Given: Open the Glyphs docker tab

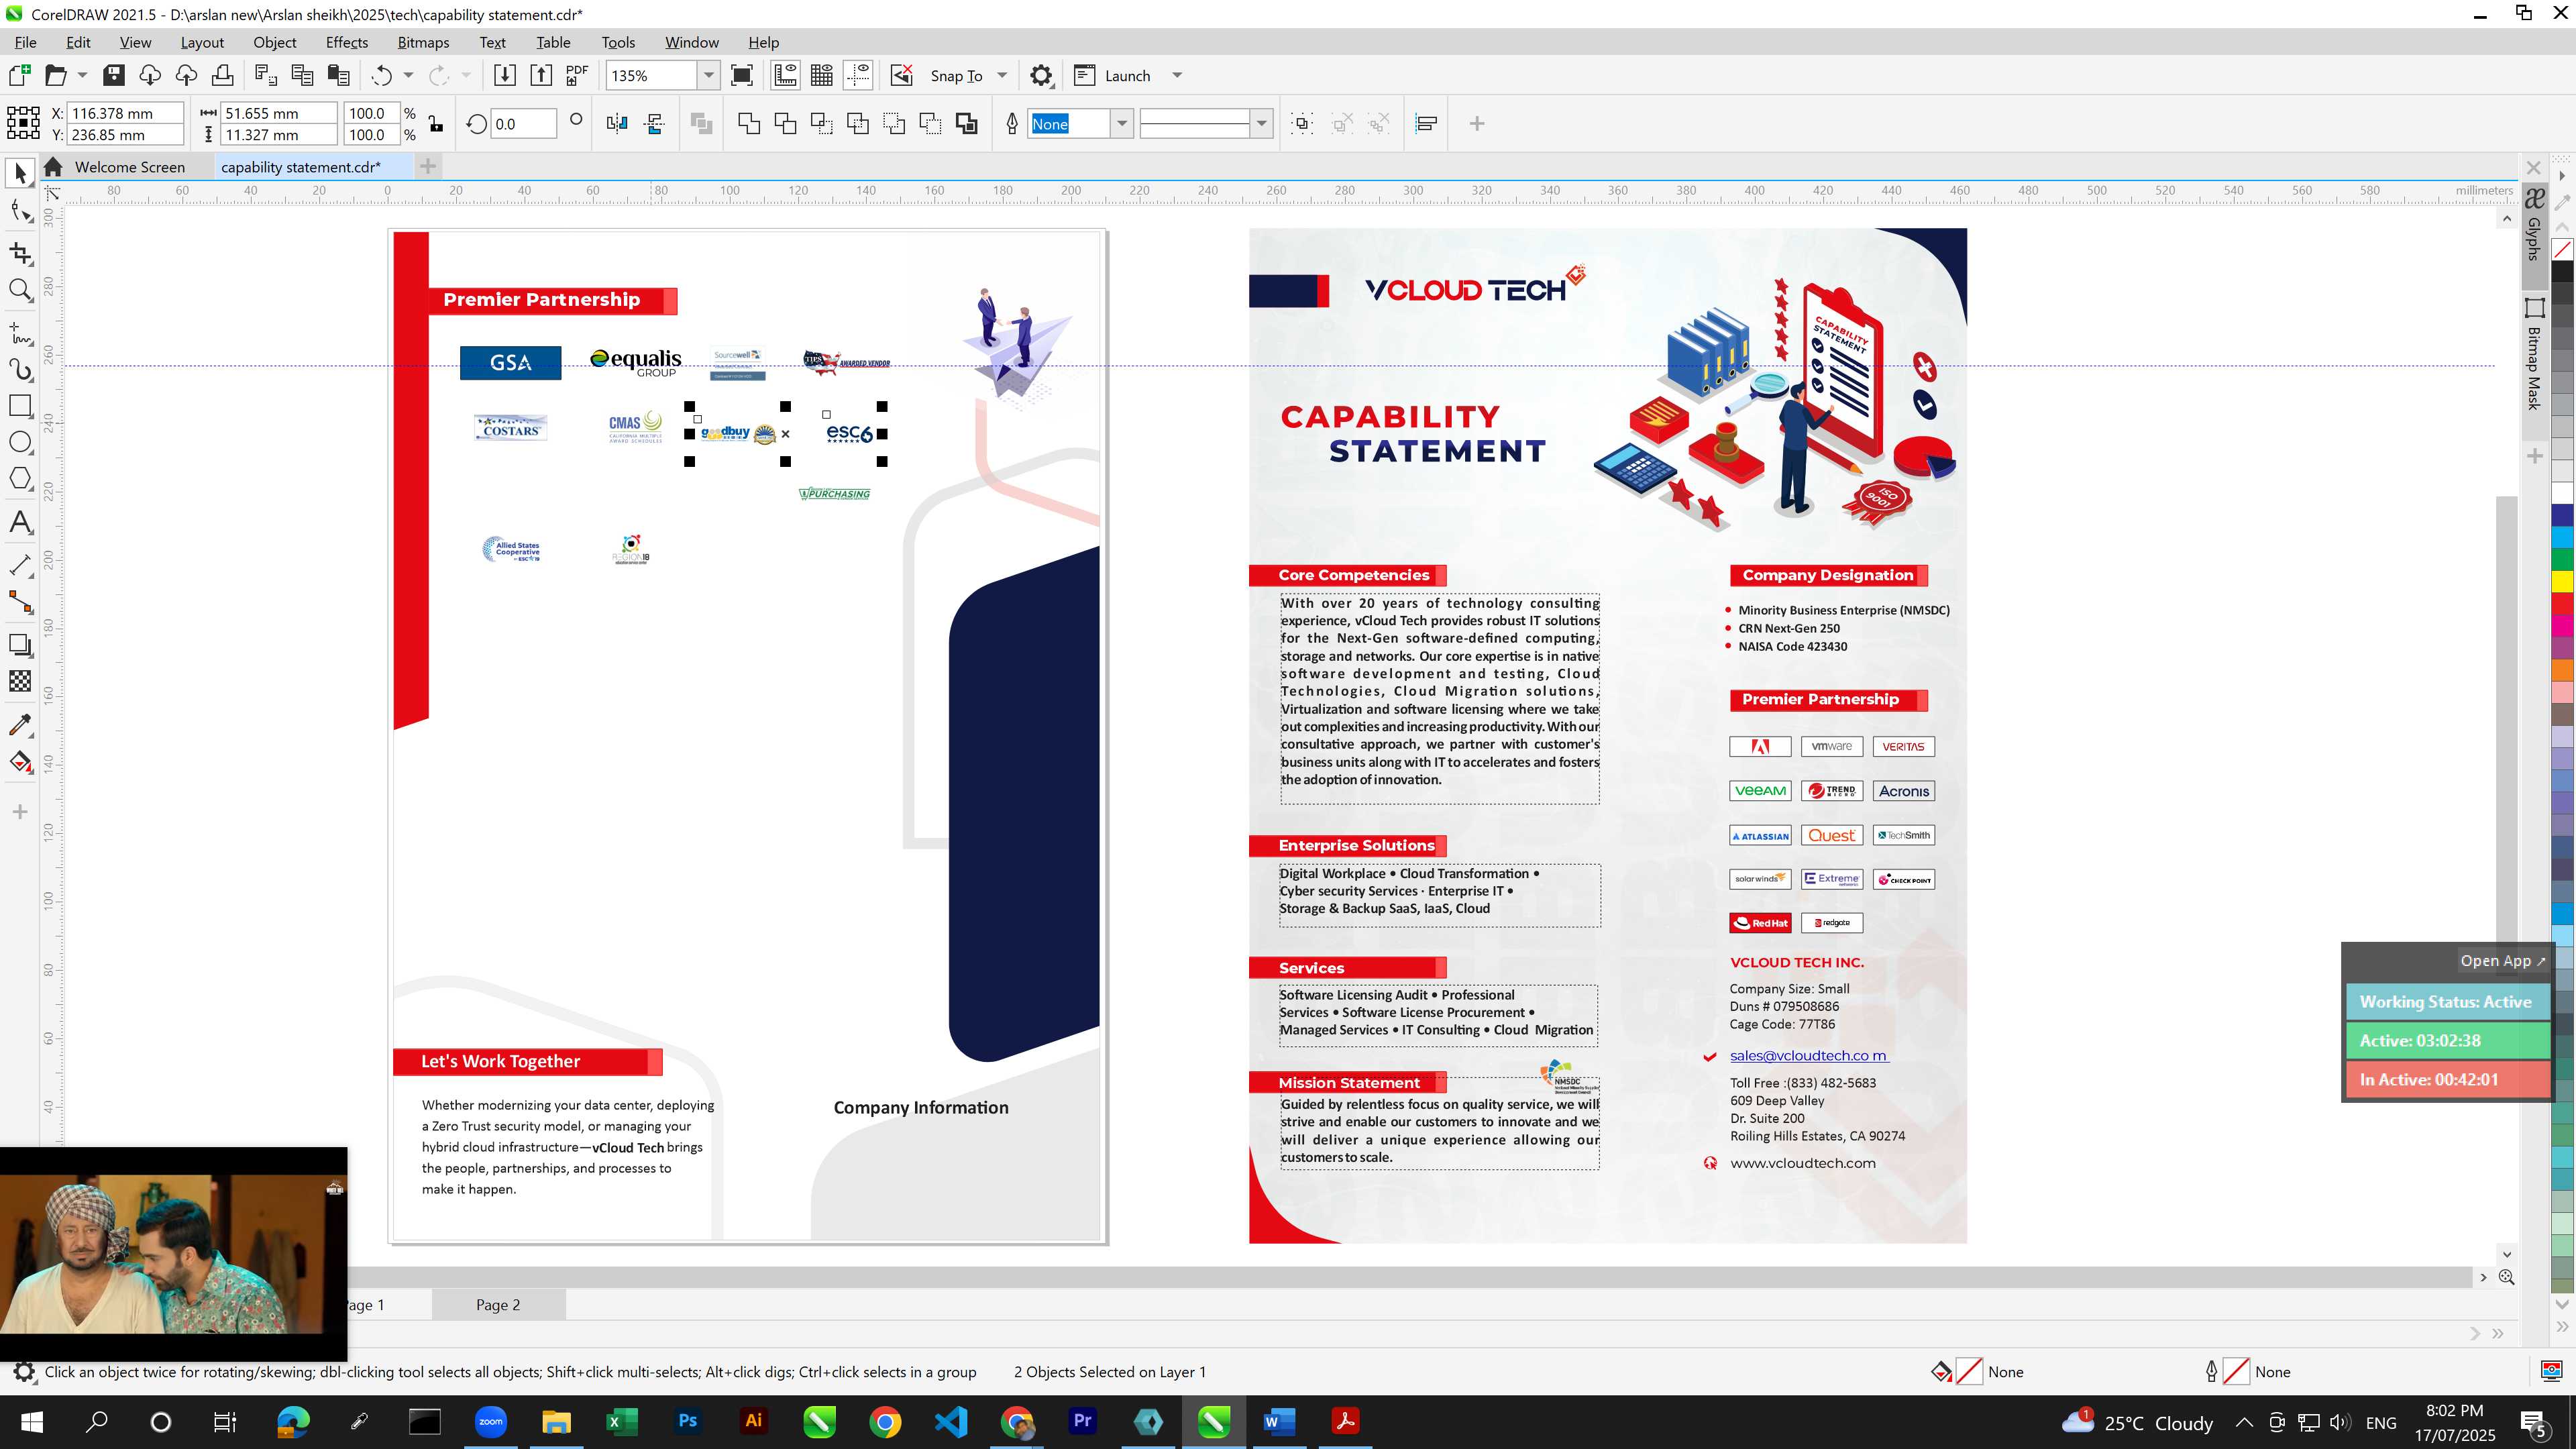Looking at the screenshot, I should (x=2534, y=224).
